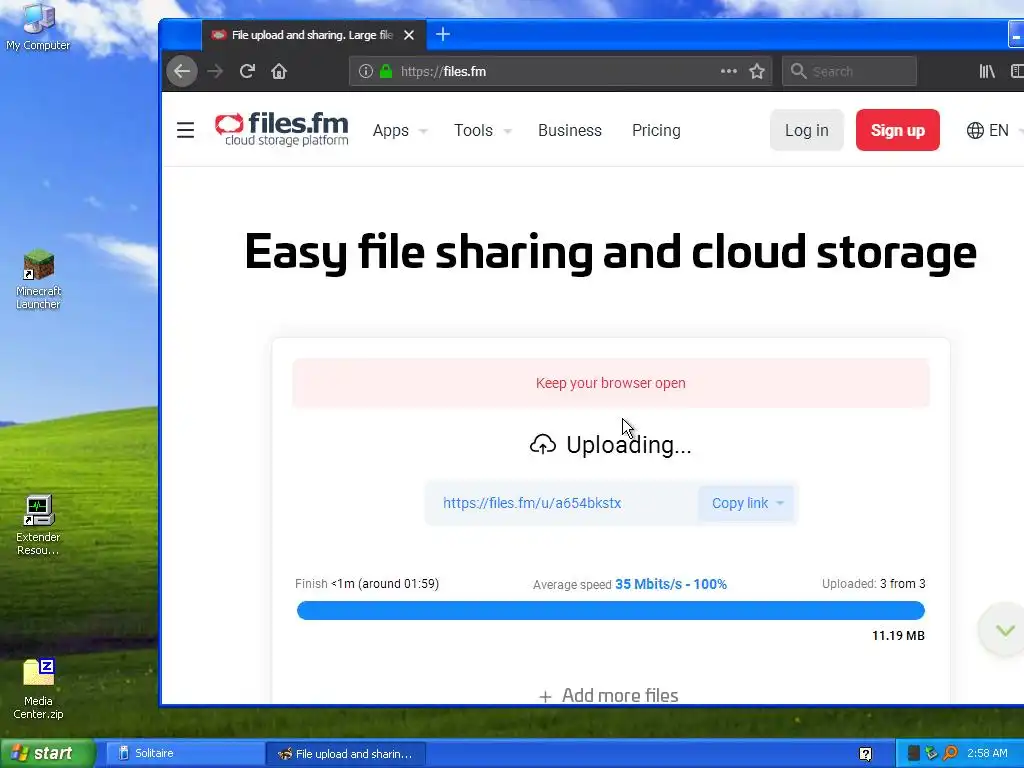Open the Windows start menu
1024x768 pixels.
pyautogui.click(x=48, y=753)
